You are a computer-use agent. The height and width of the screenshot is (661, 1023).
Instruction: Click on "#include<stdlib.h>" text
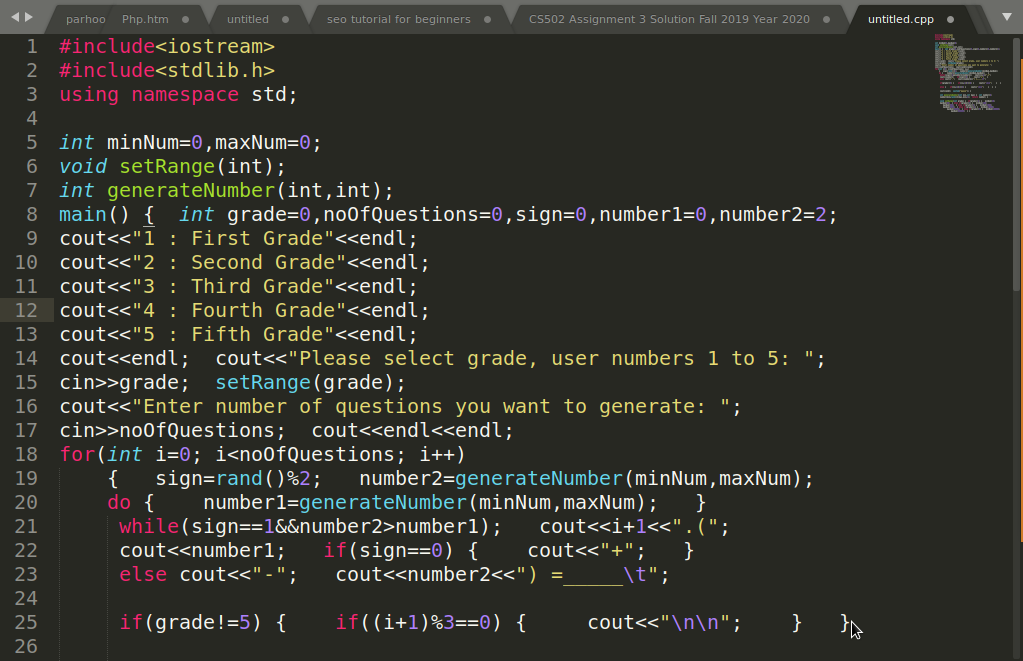(x=167, y=70)
